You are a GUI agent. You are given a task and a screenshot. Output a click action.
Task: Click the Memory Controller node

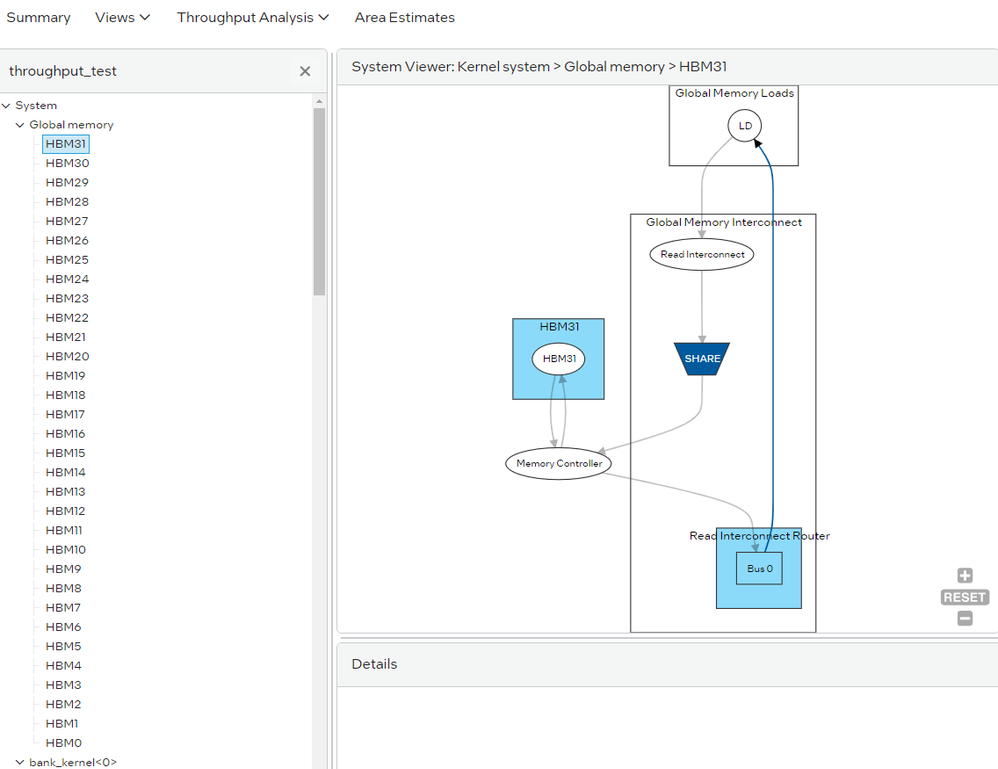click(x=558, y=464)
